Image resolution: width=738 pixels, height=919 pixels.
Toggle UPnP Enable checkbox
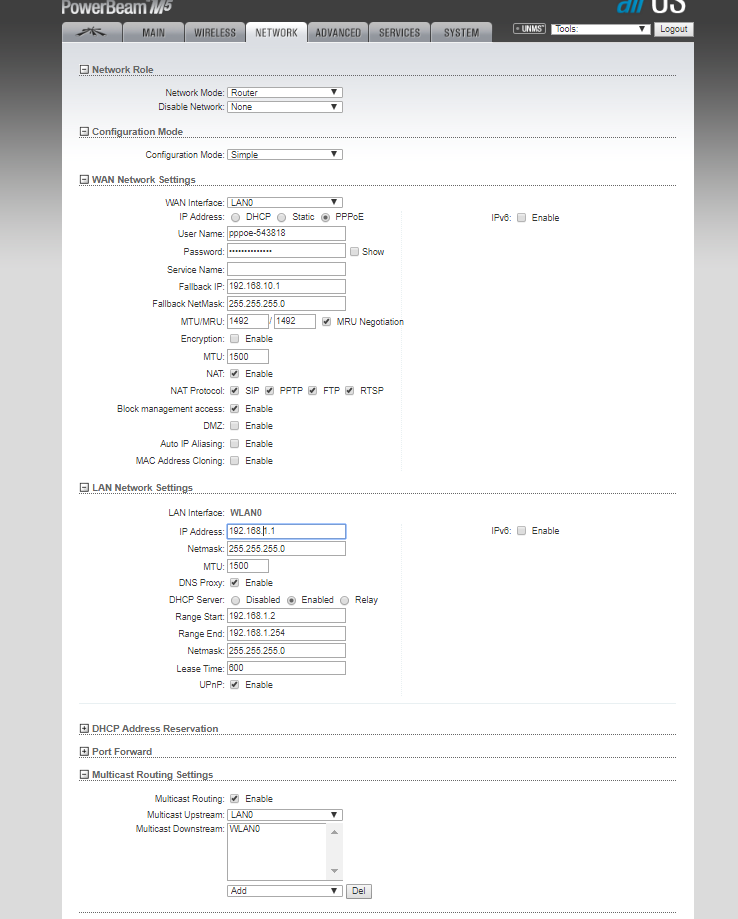pos(234,685)
